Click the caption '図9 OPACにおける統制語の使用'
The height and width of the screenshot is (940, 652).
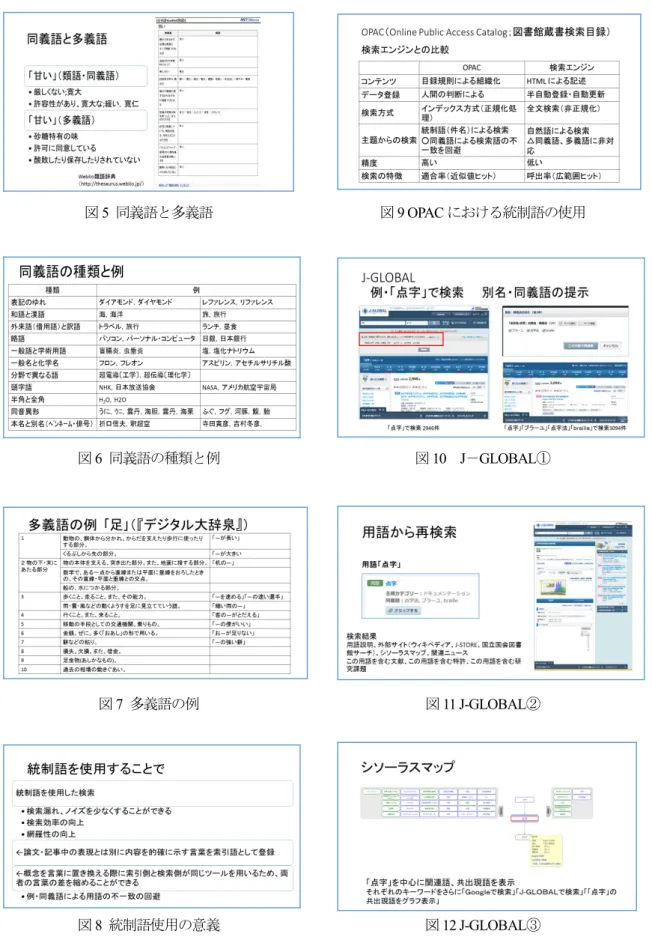[x=483, y=212]
